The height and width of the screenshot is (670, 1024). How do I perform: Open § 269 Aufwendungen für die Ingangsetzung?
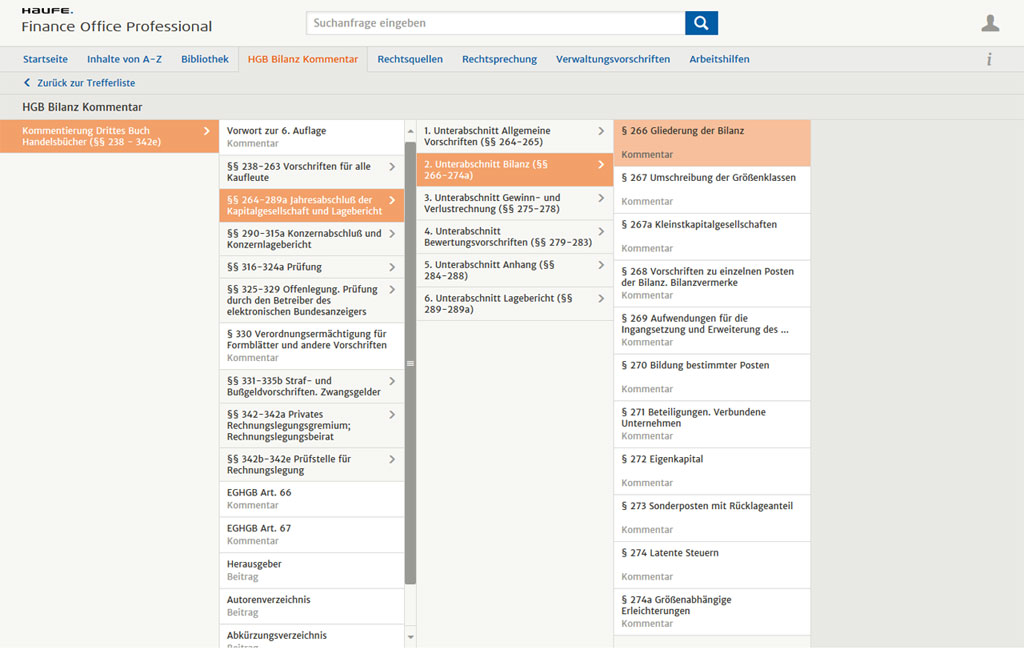(712, 330)
